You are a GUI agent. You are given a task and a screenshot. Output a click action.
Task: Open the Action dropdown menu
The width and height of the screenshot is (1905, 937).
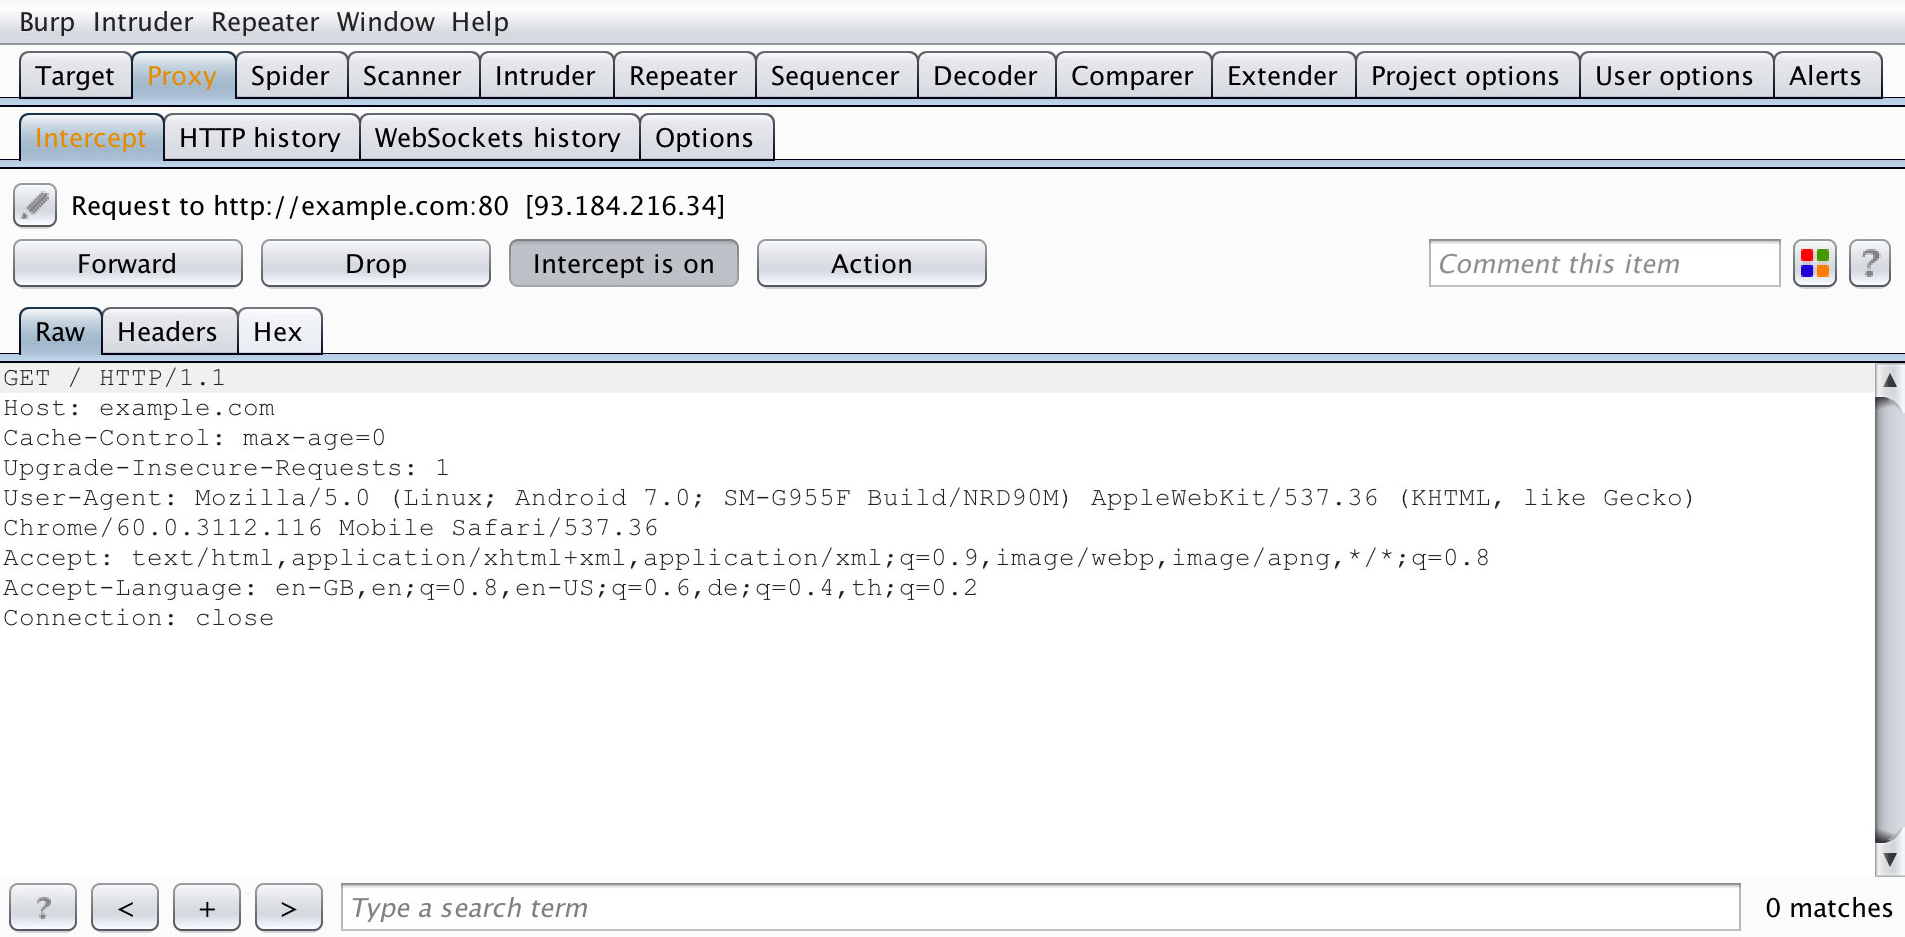(x=871, y=264)
